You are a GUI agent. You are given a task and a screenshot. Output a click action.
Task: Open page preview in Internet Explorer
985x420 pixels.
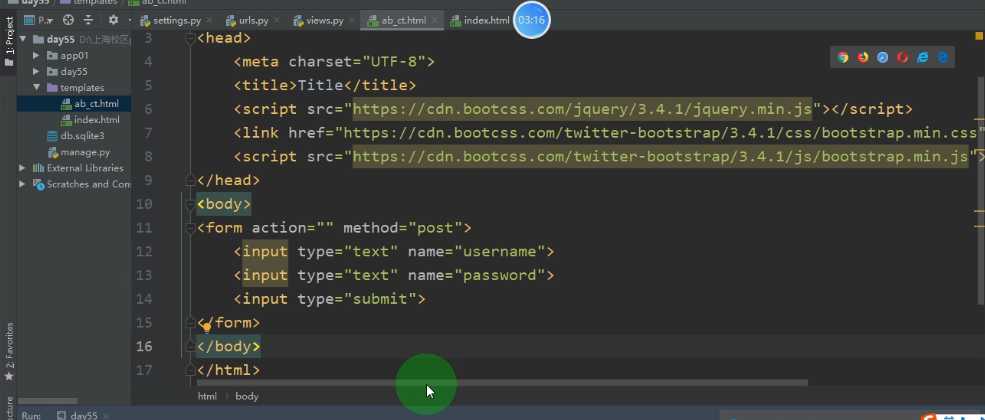[923, 57]
